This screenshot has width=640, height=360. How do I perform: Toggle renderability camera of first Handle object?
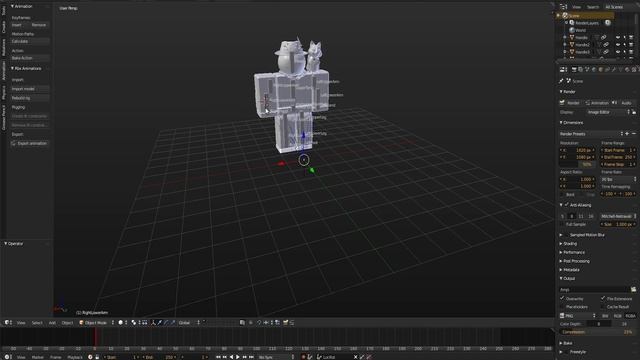pos(631,38)
